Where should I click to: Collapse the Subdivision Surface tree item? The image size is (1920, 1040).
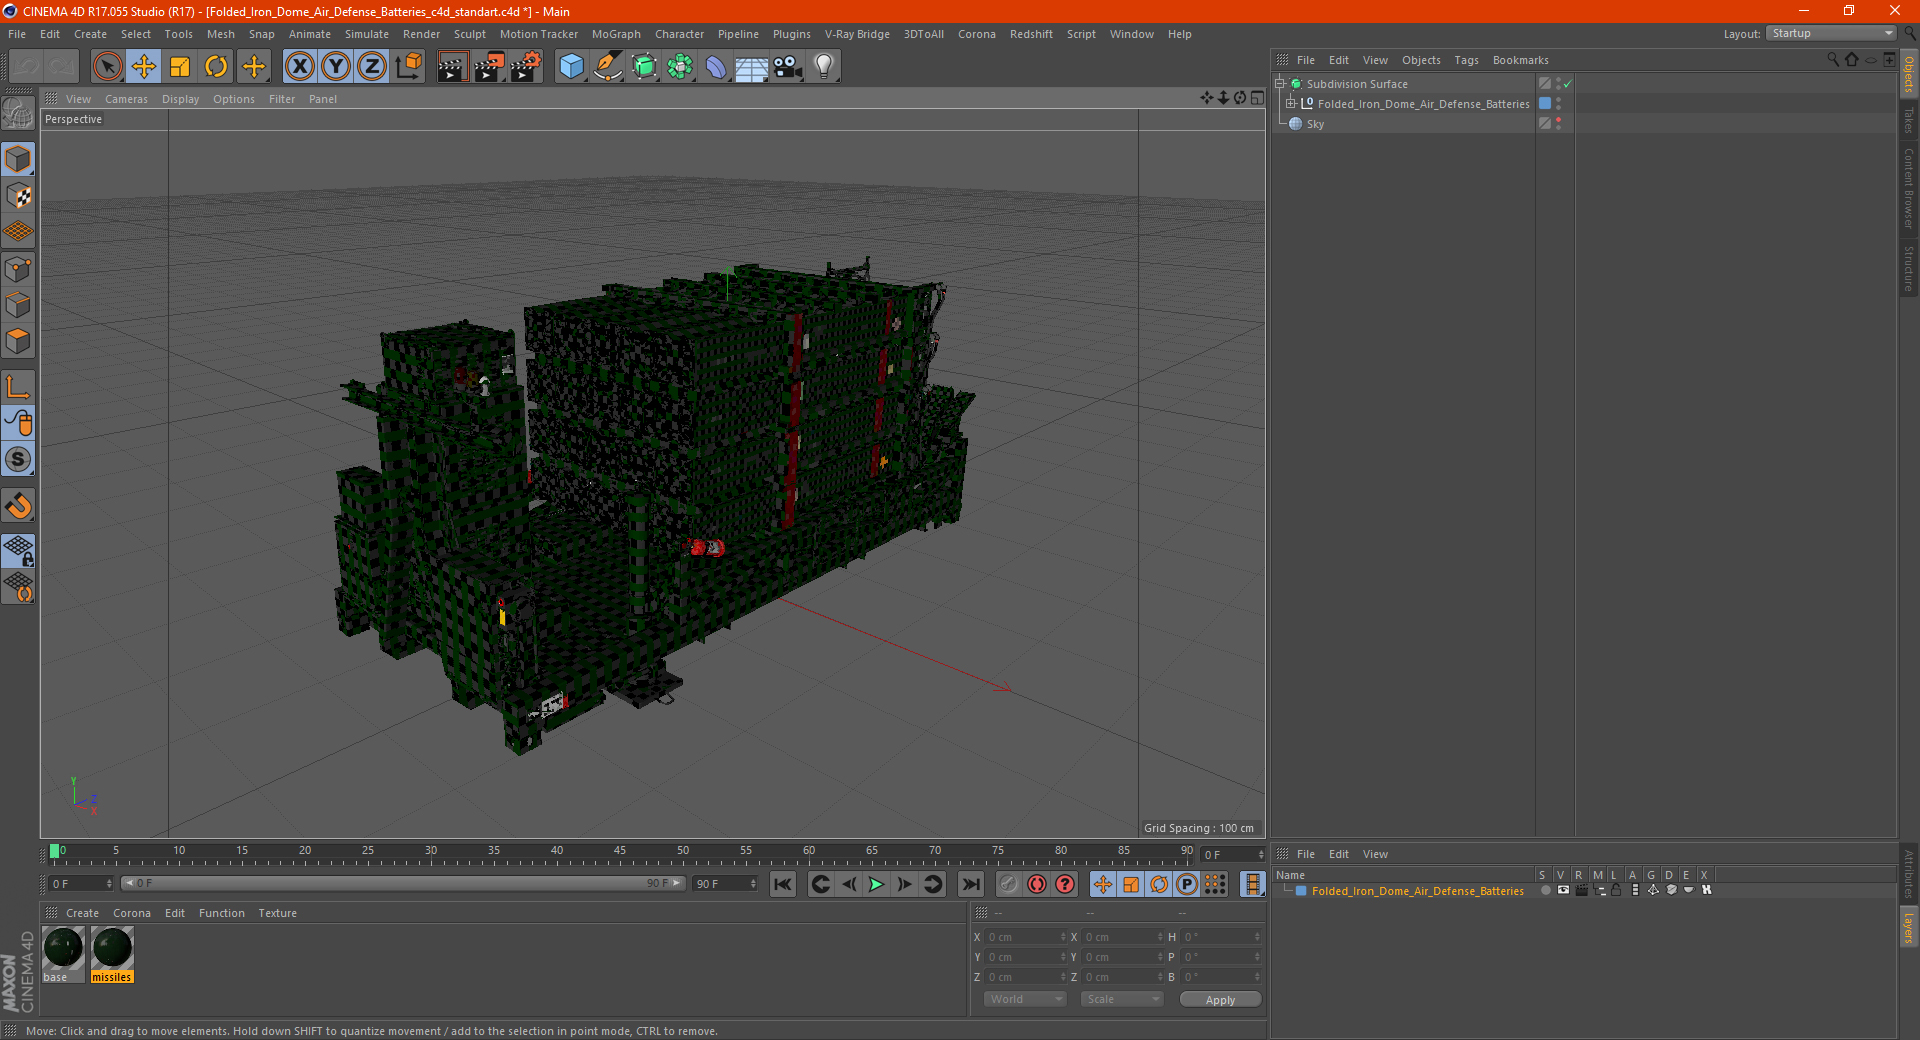click(x=1279, y=84)
